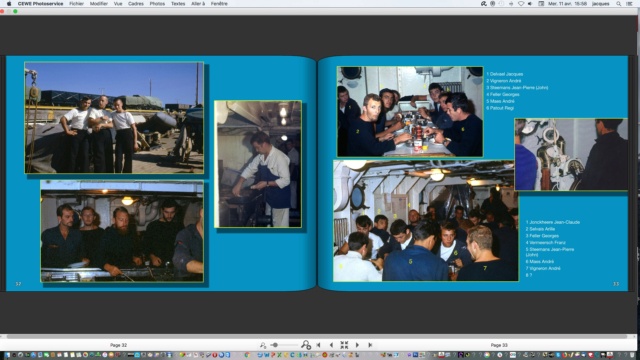Click the fit-to-screen arrows icon
The height and width of the screenshot is (360, 640).
coord(344,345)
